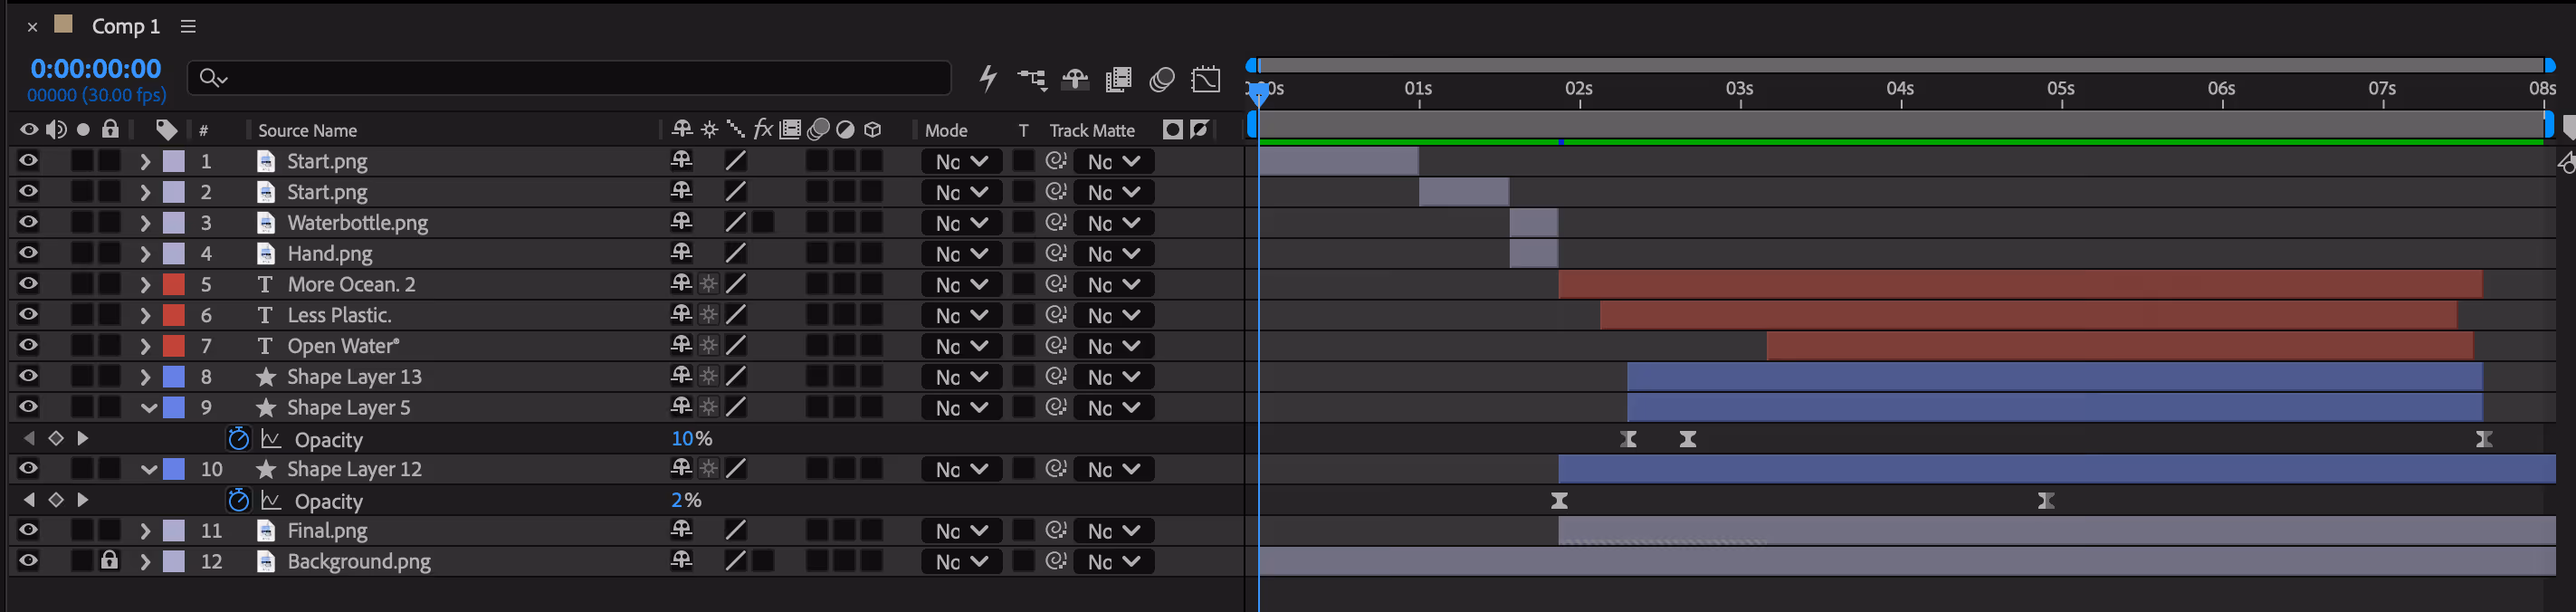Hide the Waterbottle.png layer
Image resolution: width=2576 pixels, height=612 pixels.
[28, 222]
